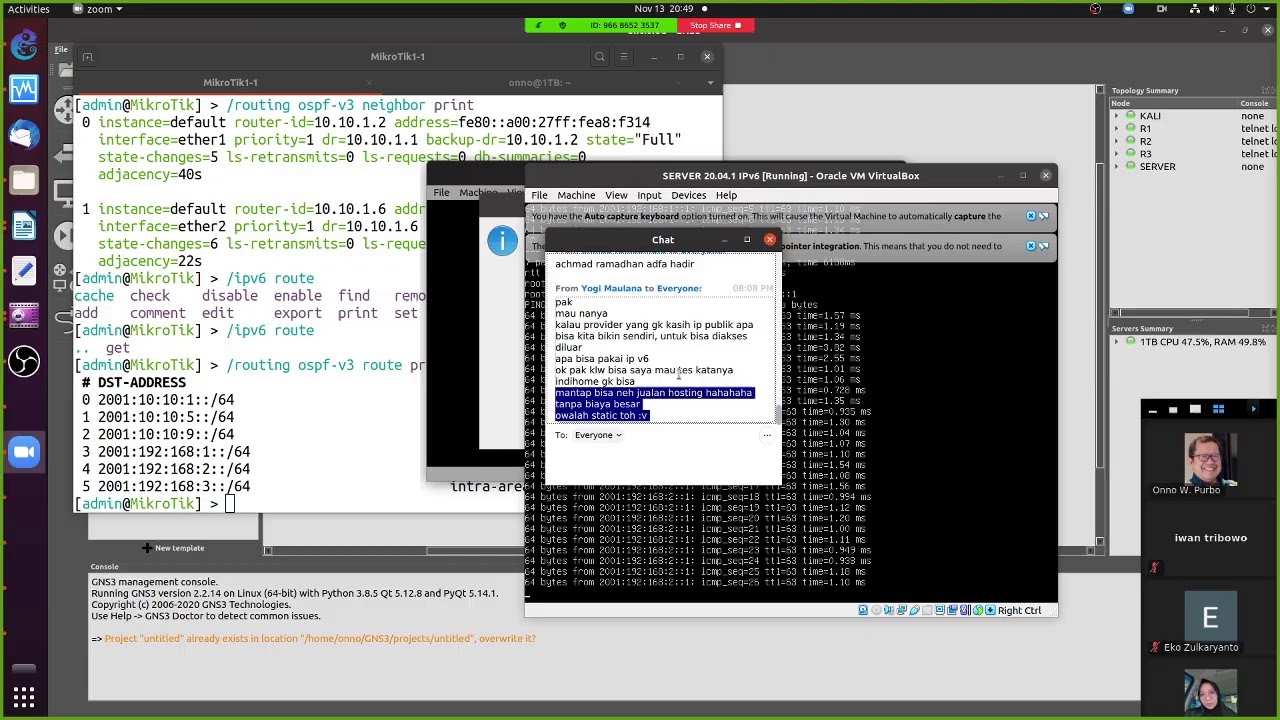The width and height of the screenshot is (1280, 720).
Task: Click VirtualBox keyboard capture arrow icon
Action: pos(989,610)
